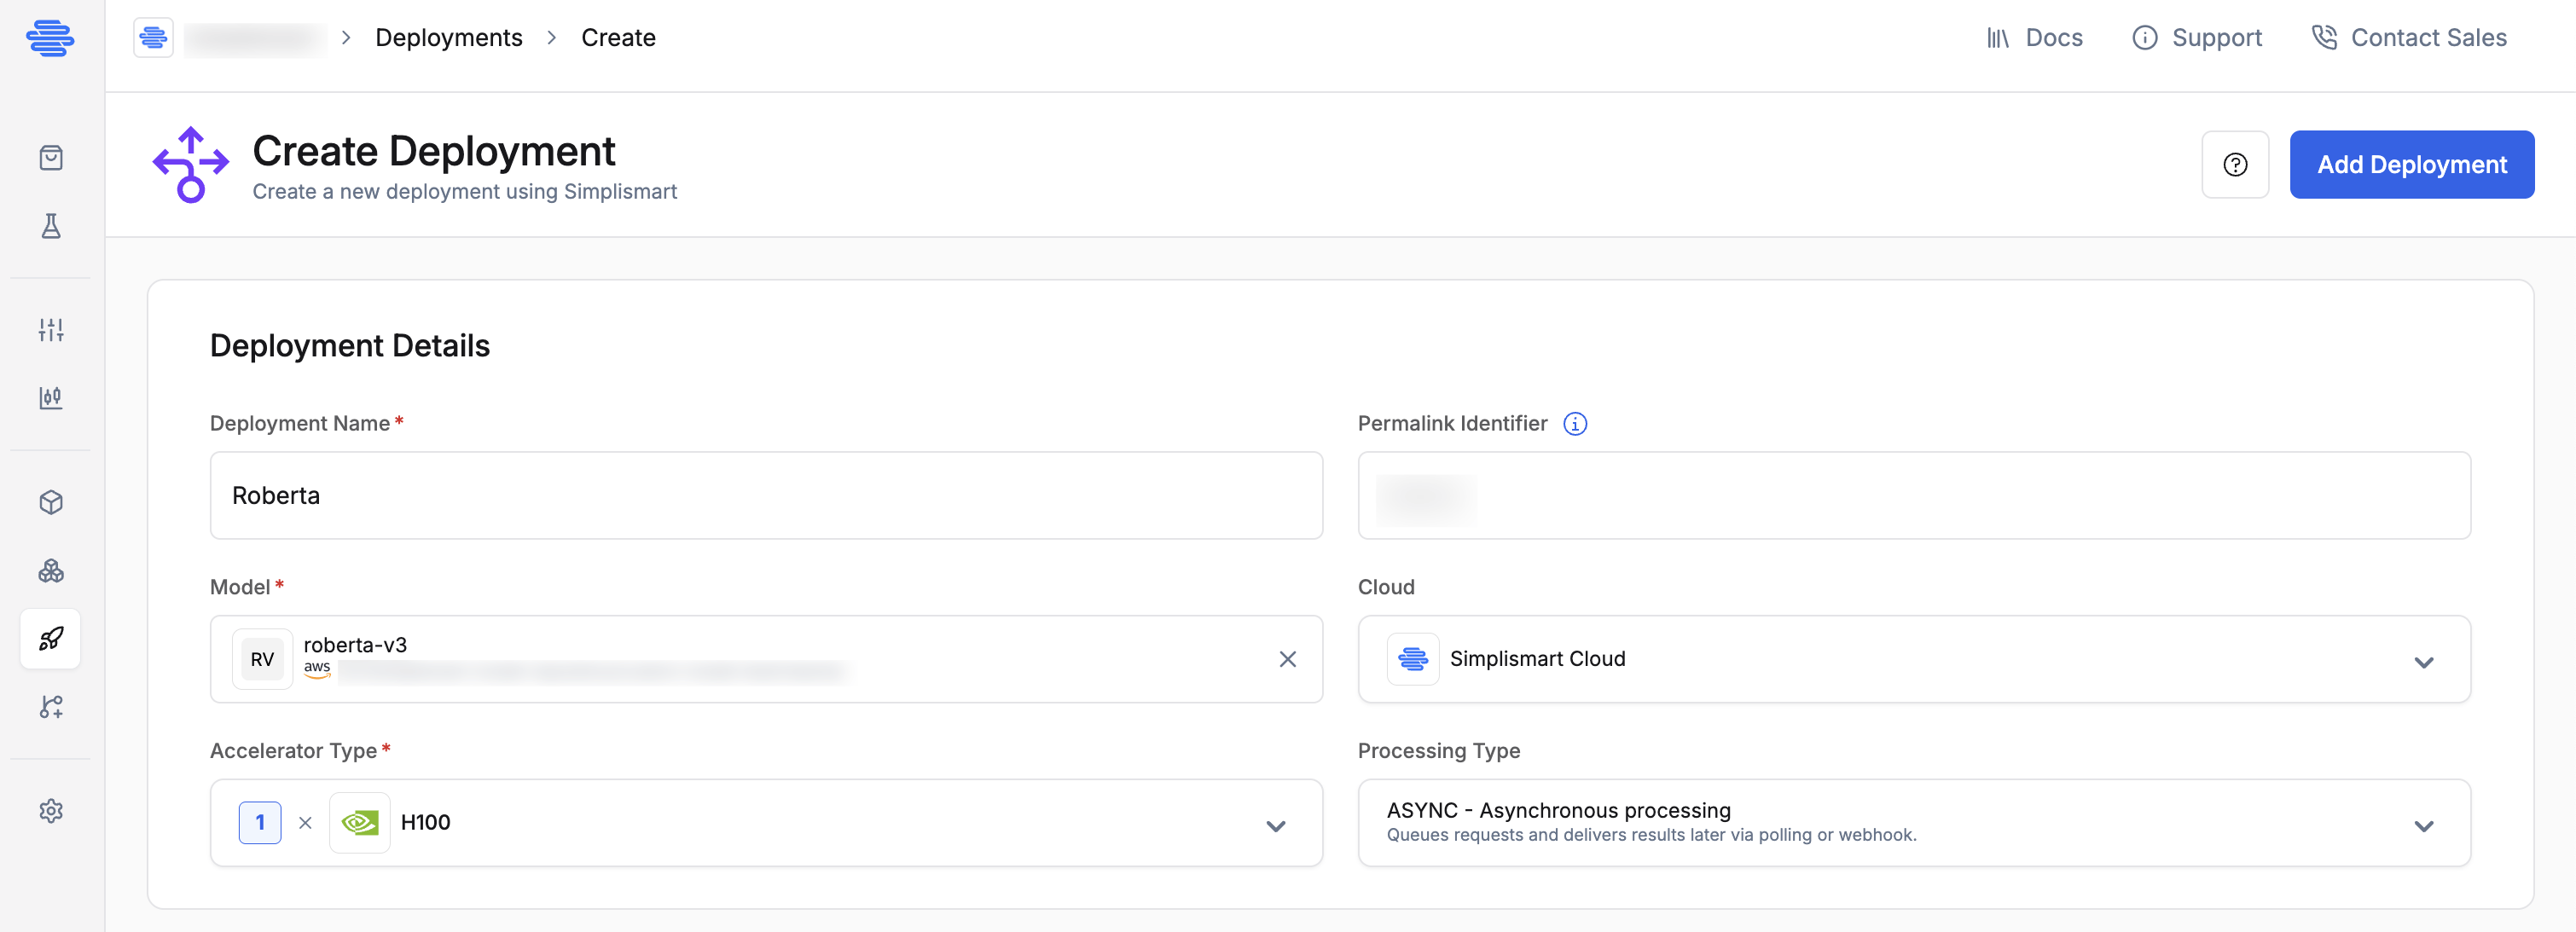Open the Contact Sales link
The width and height of the screenshot is (2576, 932).
2409,38
